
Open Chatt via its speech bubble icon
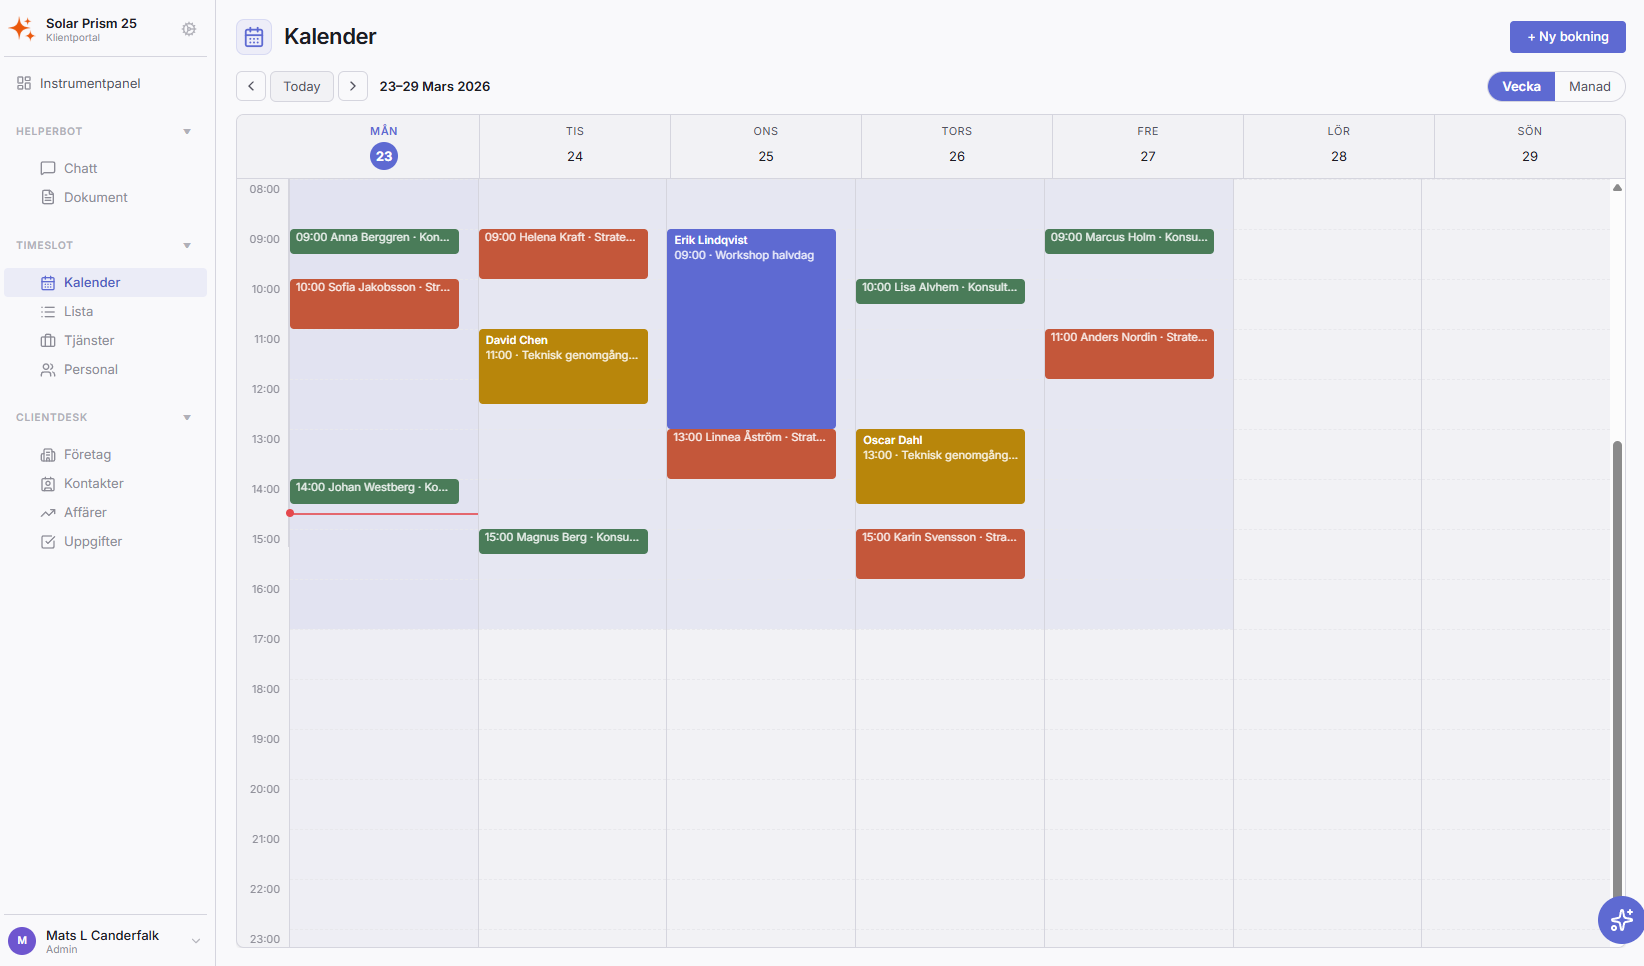click(x=48, y=169)
